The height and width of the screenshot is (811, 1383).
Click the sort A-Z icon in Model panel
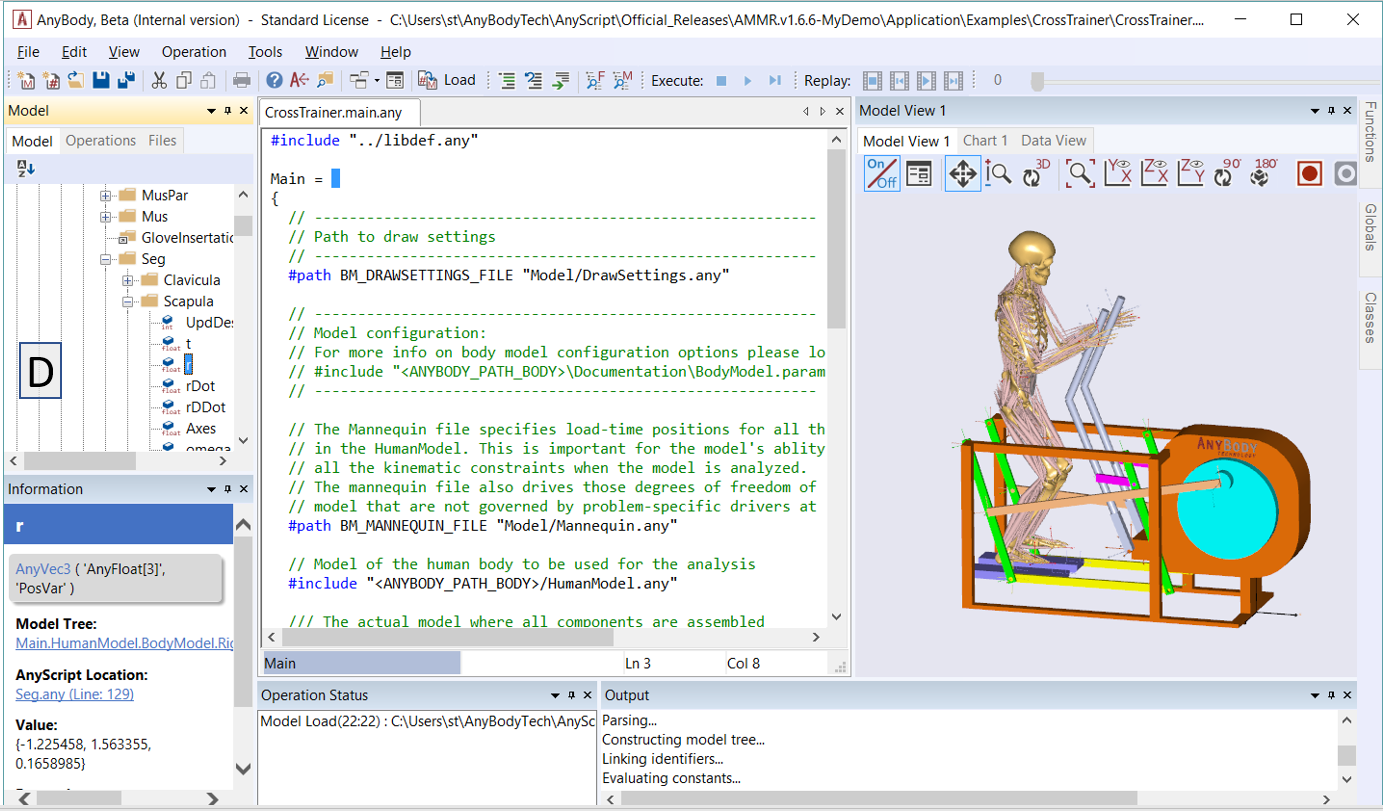point(26,169)
